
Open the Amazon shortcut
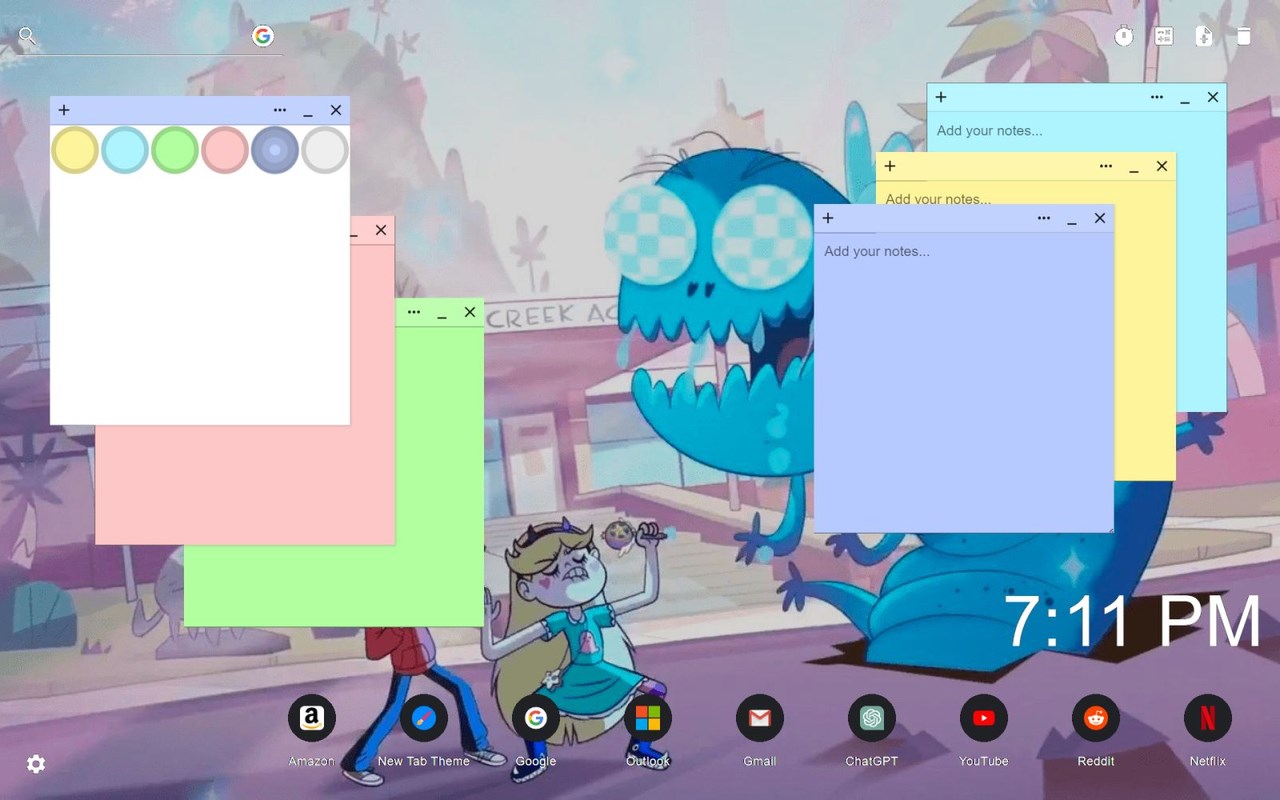[312, 718]
